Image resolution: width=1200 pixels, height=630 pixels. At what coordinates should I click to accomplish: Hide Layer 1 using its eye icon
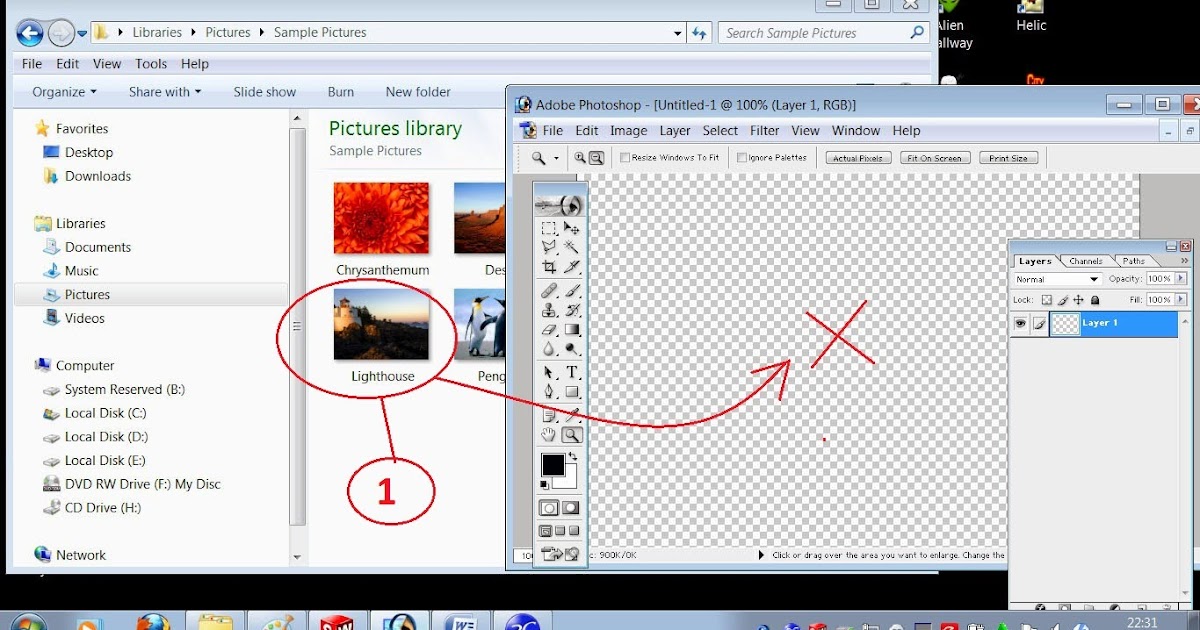(1019, 323)
